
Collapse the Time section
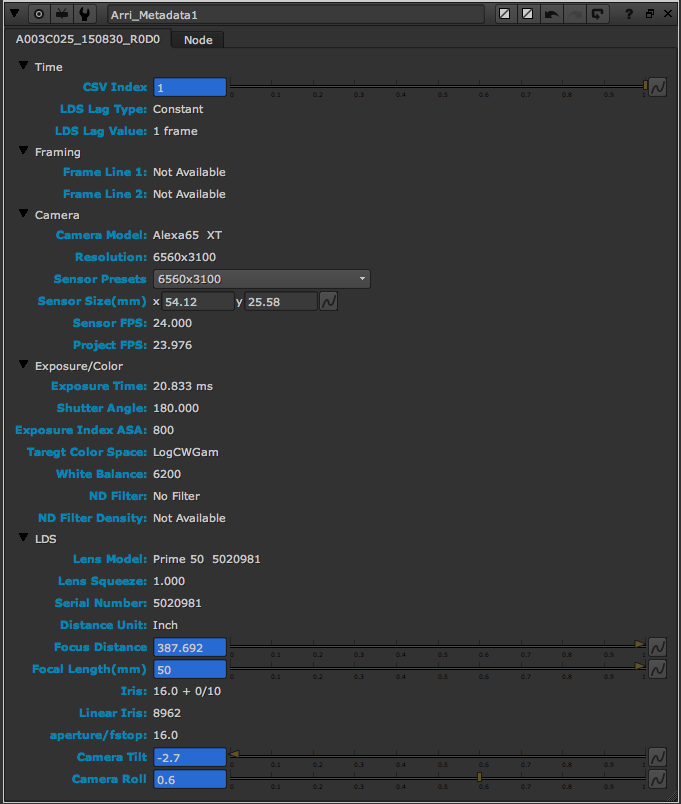point(24,66)
